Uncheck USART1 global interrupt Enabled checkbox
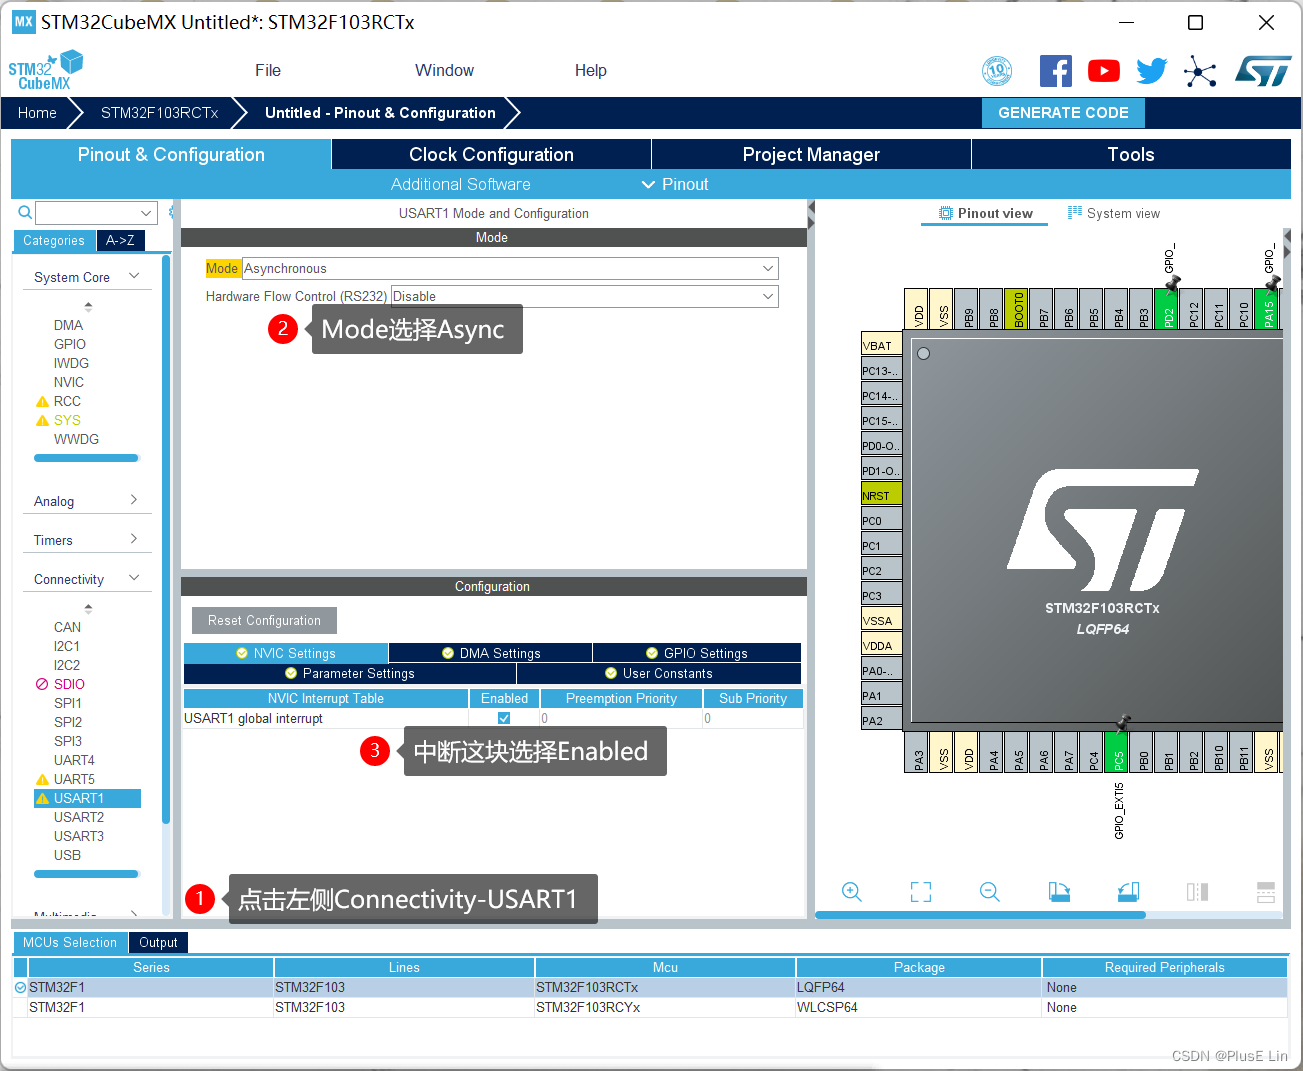 [504, 718]
